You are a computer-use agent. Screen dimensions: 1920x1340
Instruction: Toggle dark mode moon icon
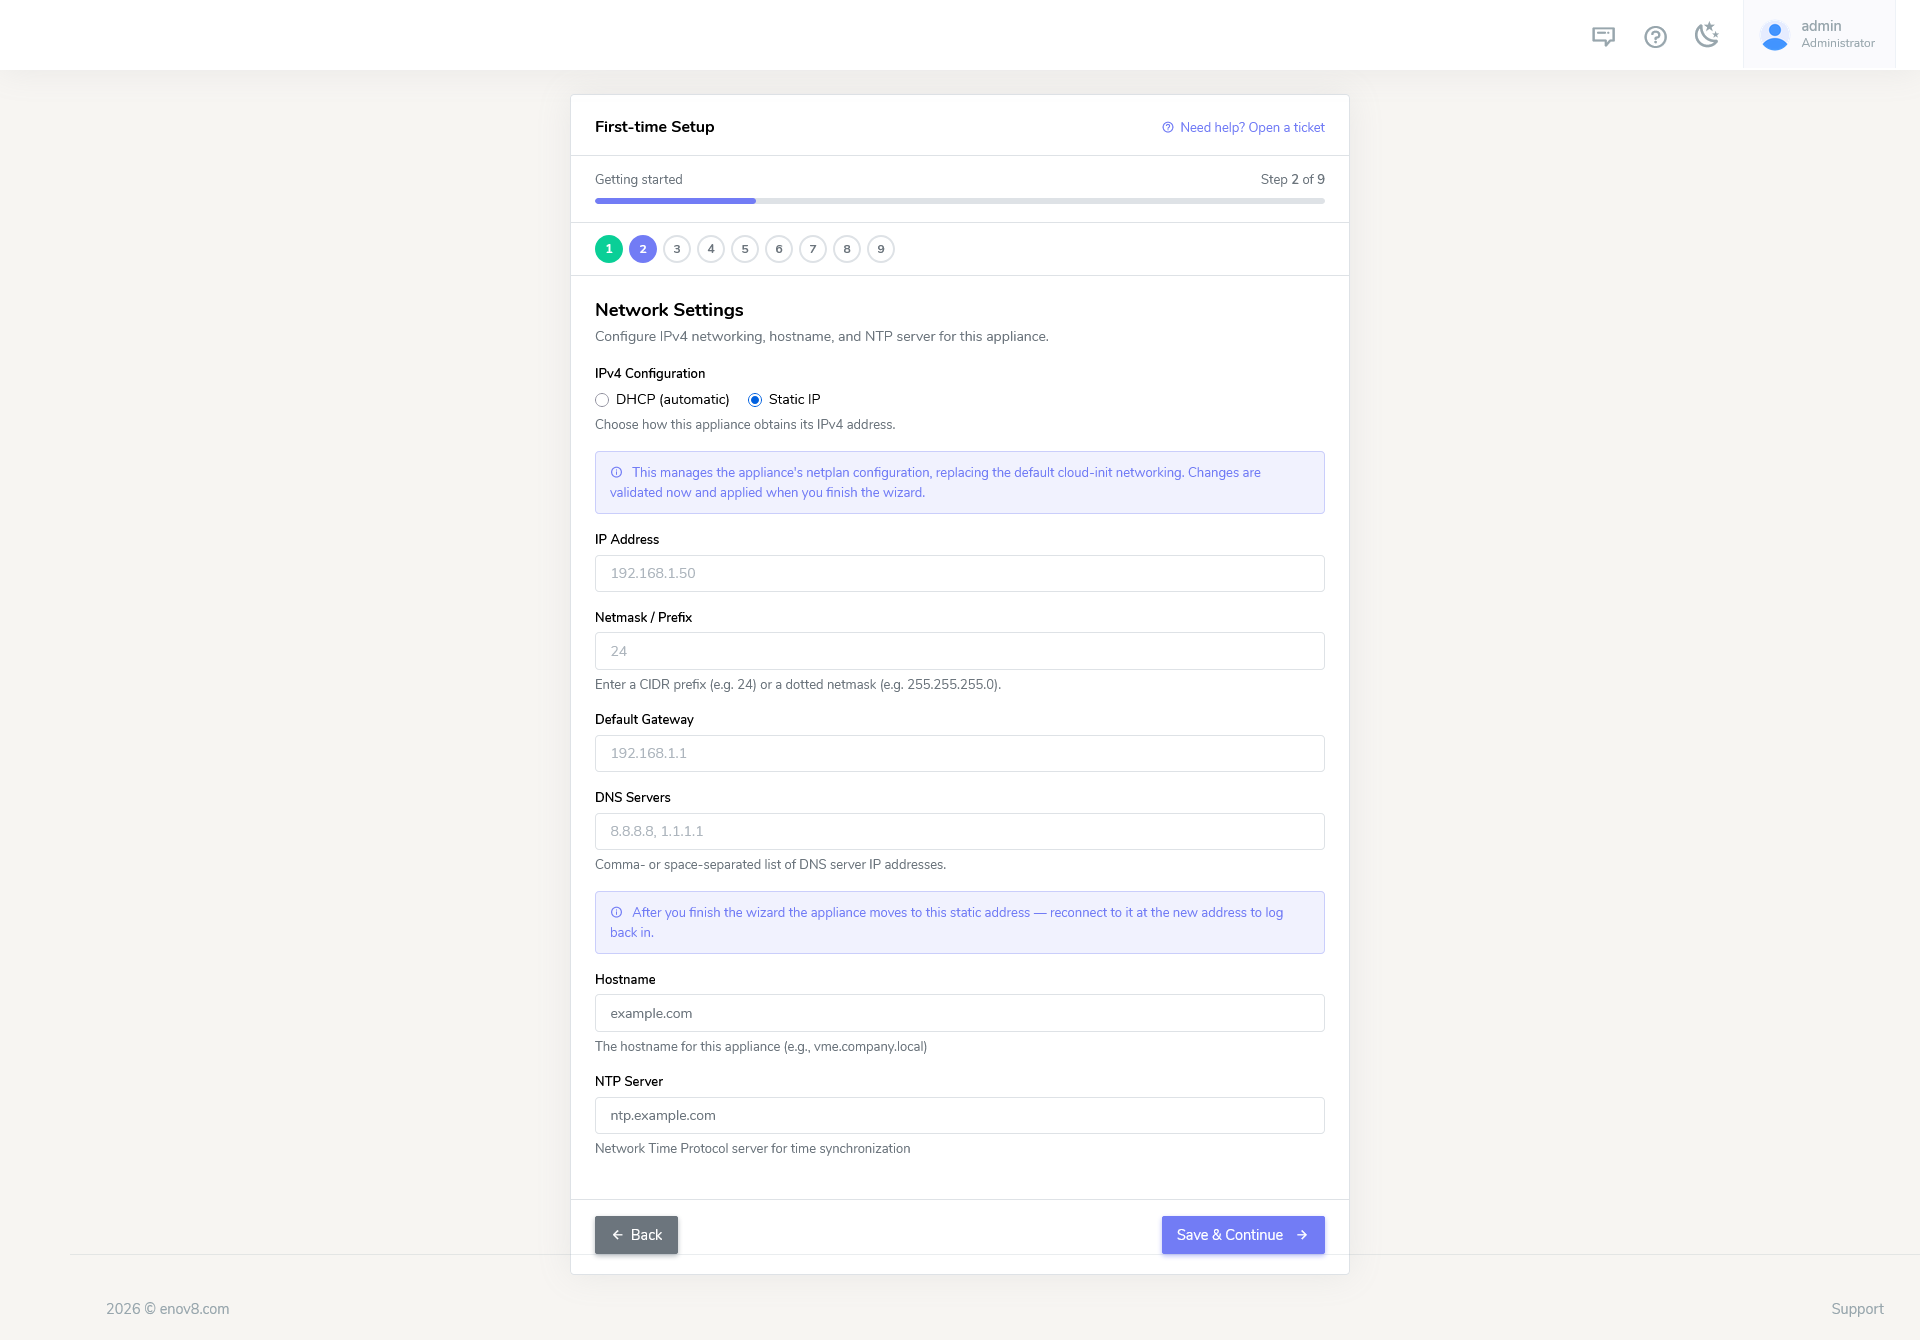(x=1707, y=36)
